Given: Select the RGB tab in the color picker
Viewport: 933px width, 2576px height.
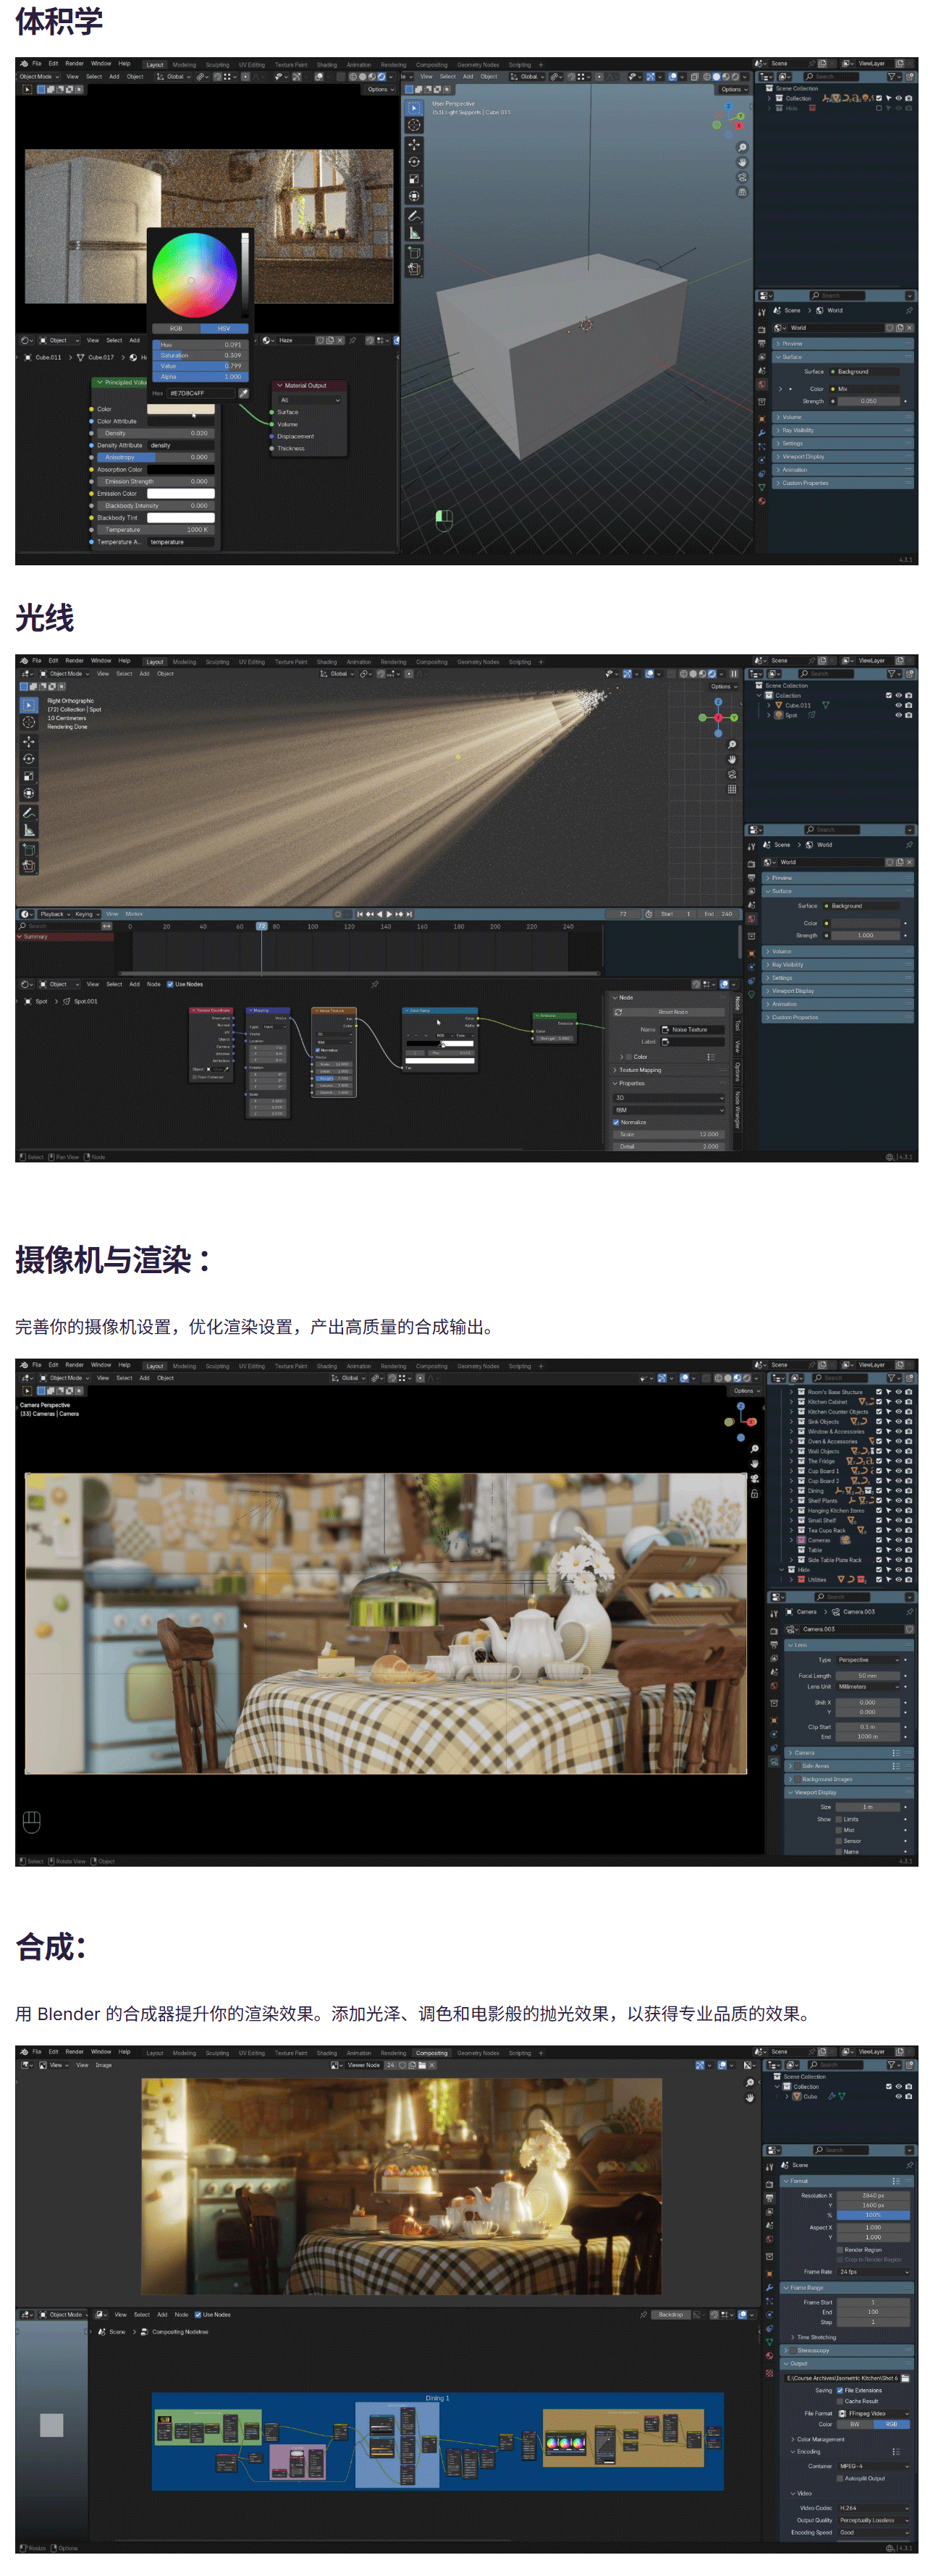Looking at the screenshot, I should (176, 328).
